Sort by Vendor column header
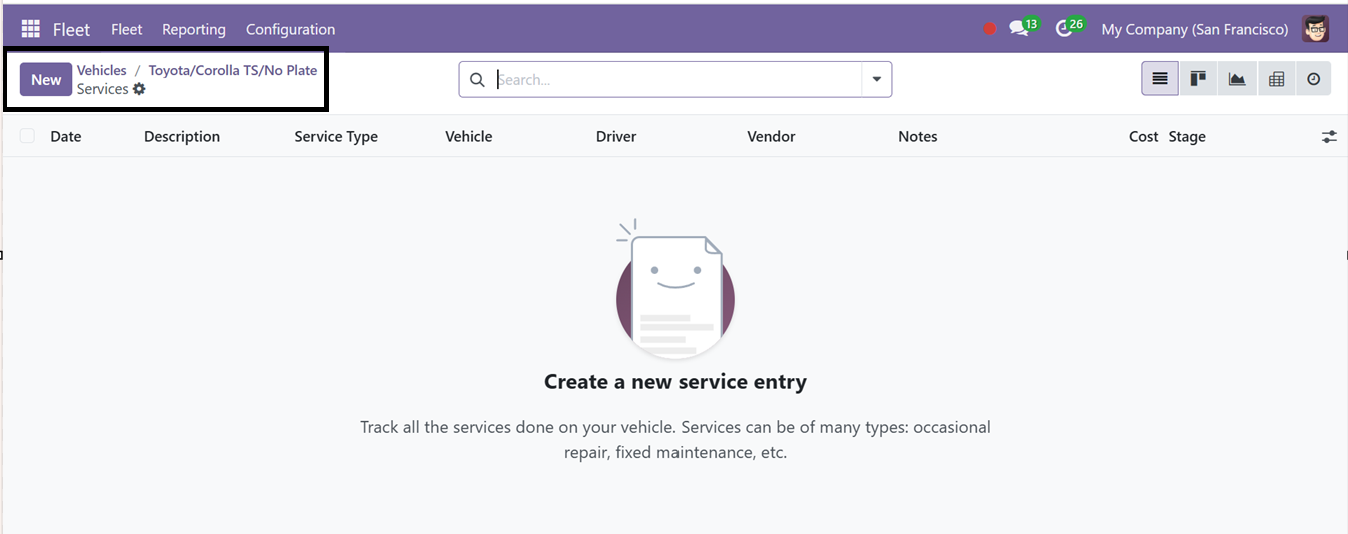Image resolution: width=1348 pixels, height=534 pixels. (x=771, y=136)
